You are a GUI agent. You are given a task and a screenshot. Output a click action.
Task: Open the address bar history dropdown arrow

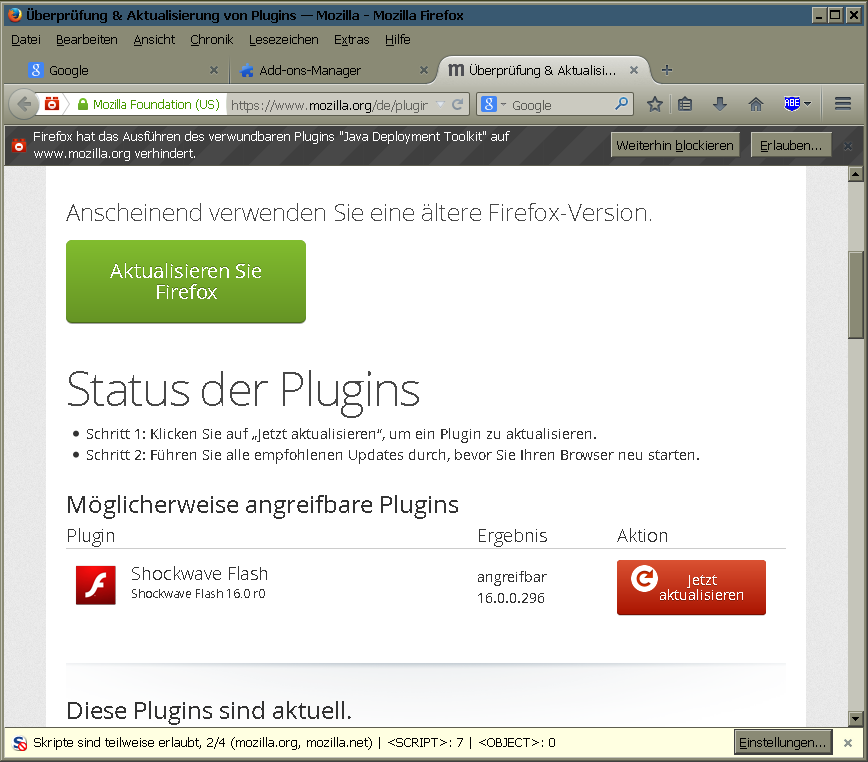tap(440, 104)
